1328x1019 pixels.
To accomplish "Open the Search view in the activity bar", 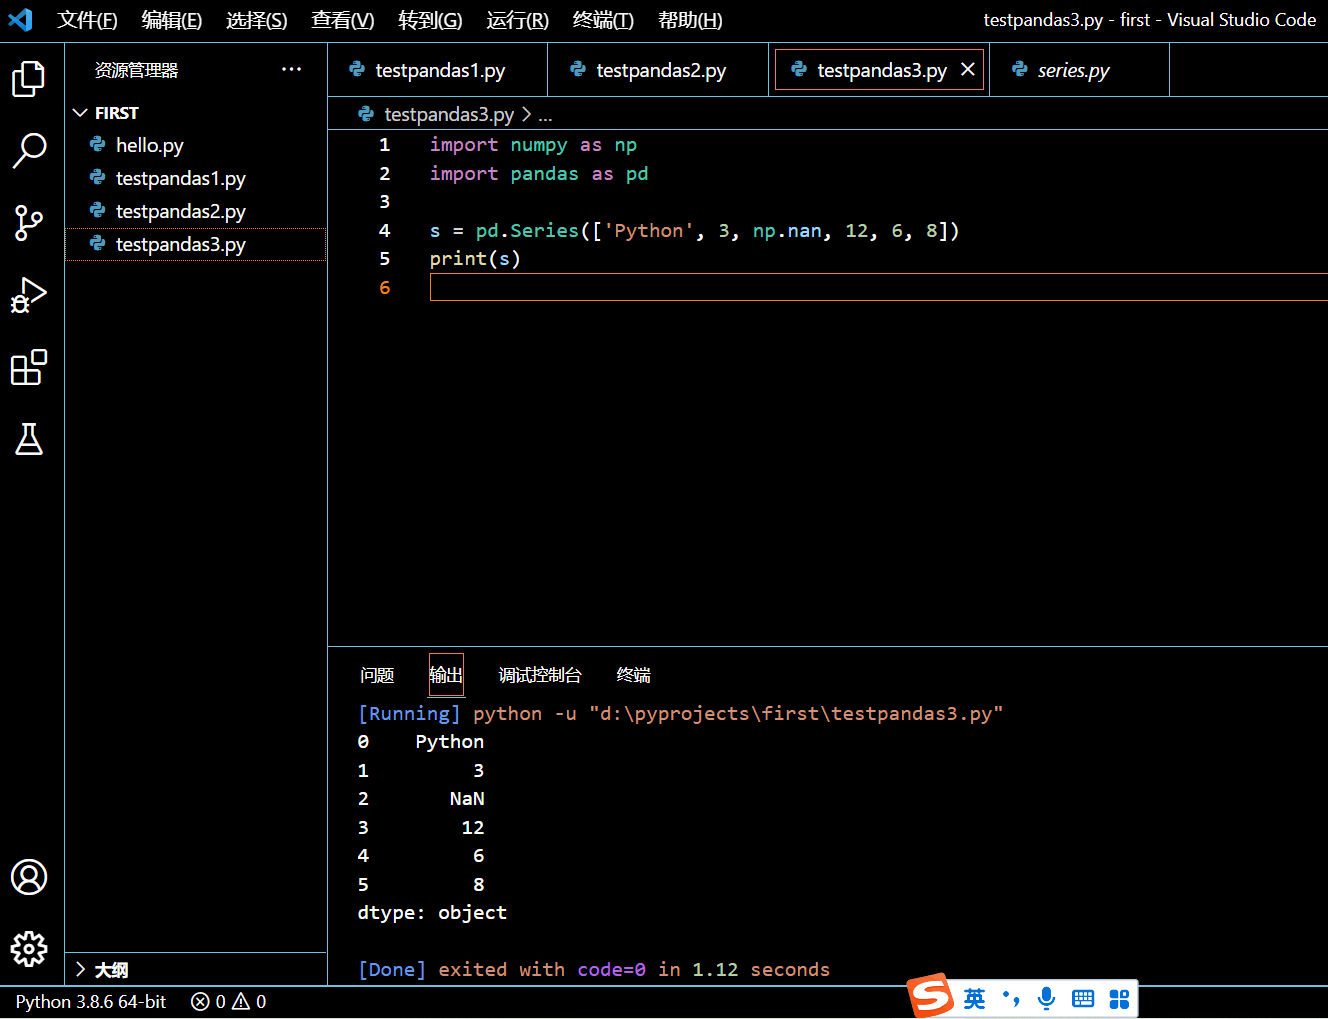I will click(x=29, y=151).
